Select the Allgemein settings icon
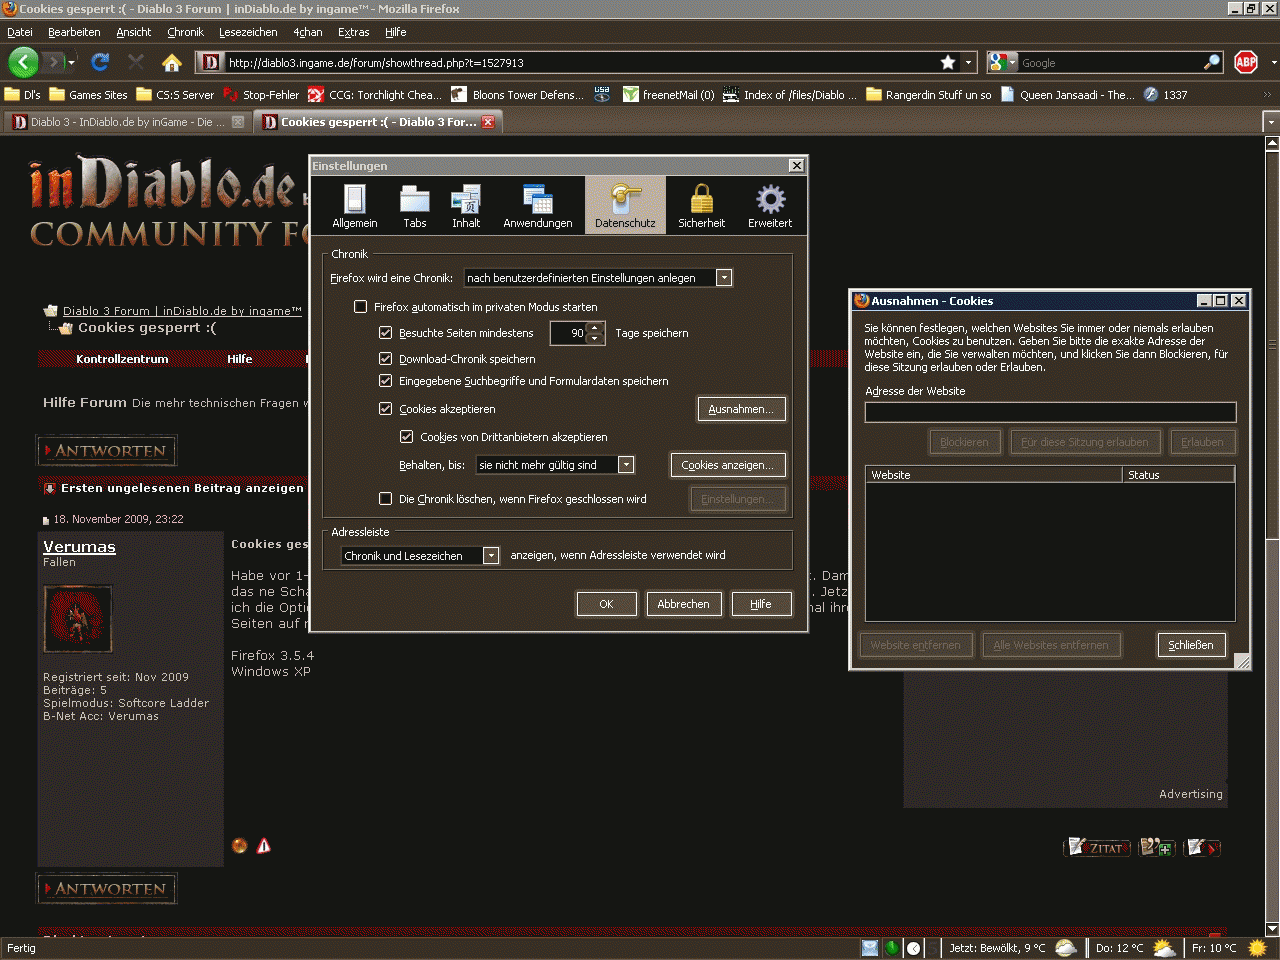 354,205
